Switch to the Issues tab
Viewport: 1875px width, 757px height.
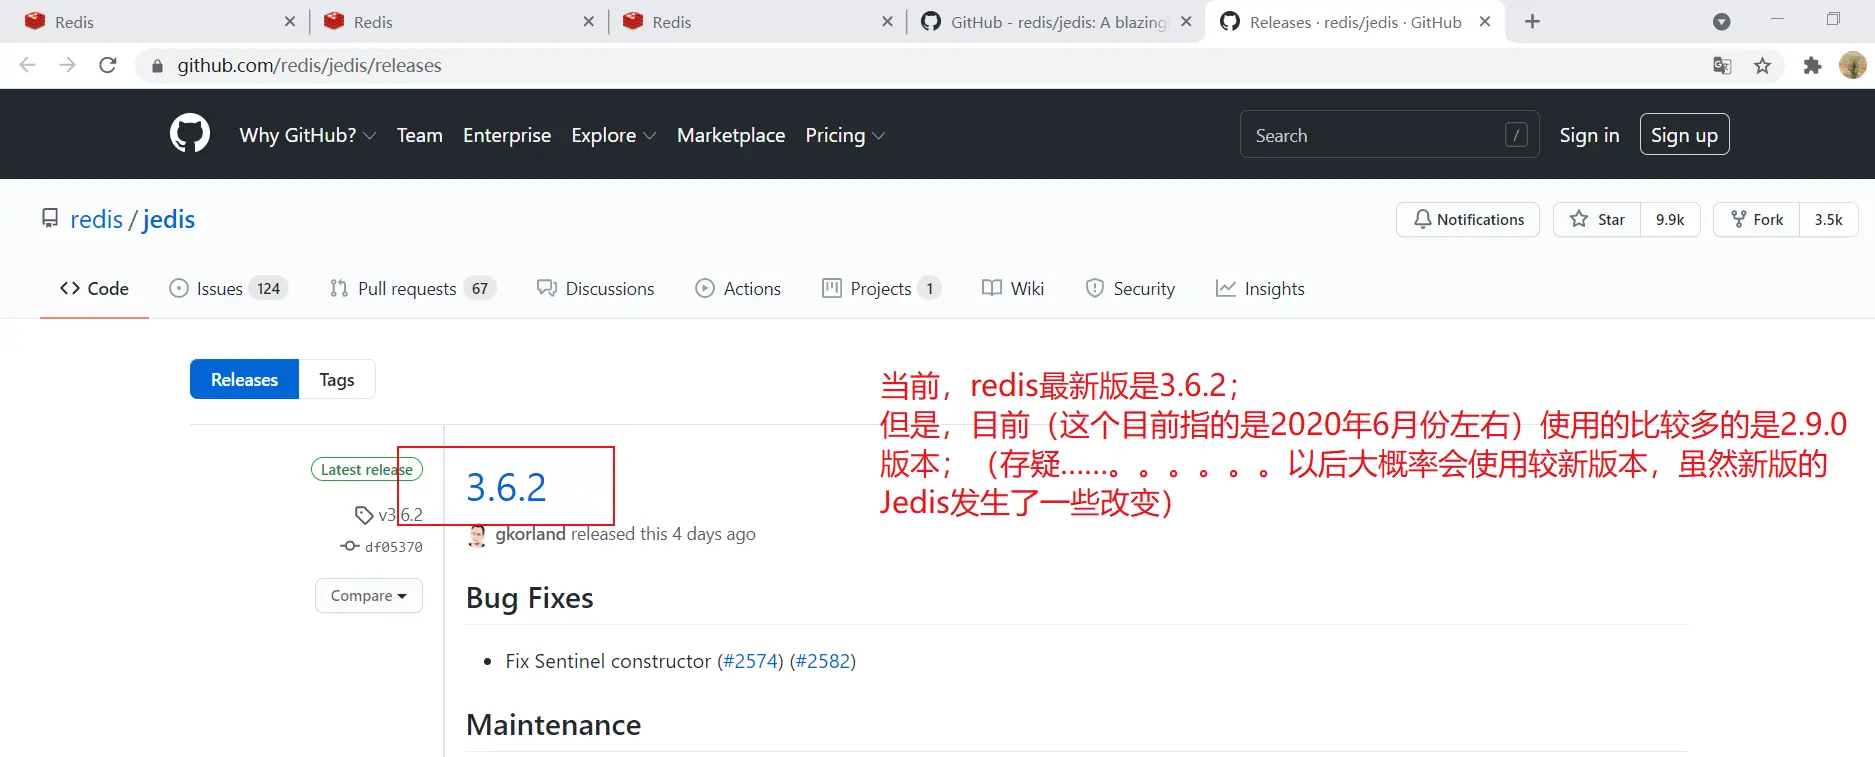coord(228,288)
